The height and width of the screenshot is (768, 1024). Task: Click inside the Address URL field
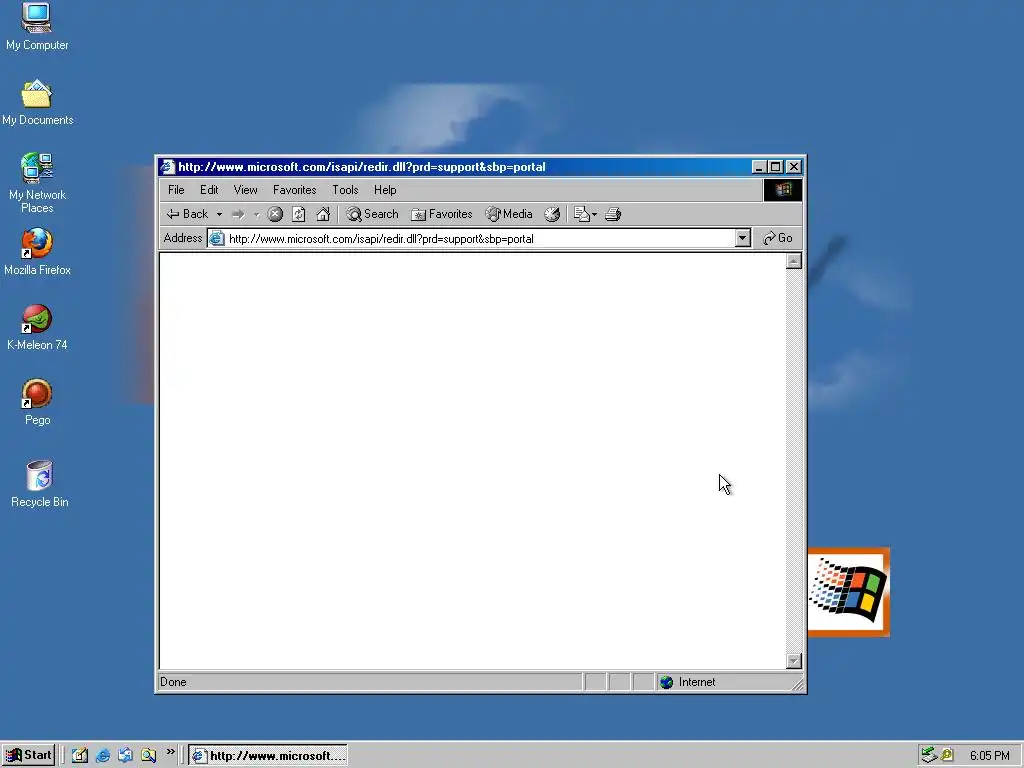coord(480,239)
